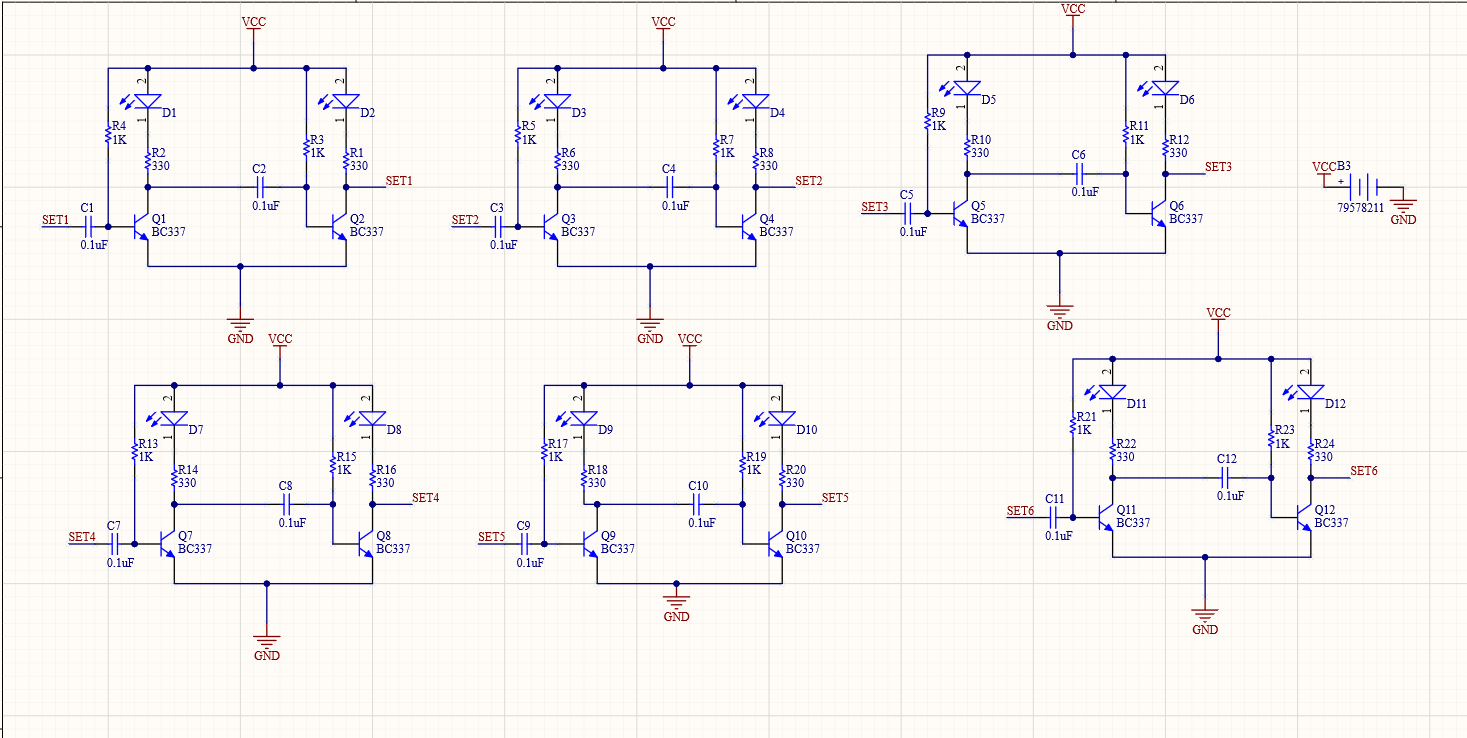Select resistor R24 symbol
Image resolution: width=1467 pixels, height=738 pixels.
pyautogui.click(x=1310, y=451)
